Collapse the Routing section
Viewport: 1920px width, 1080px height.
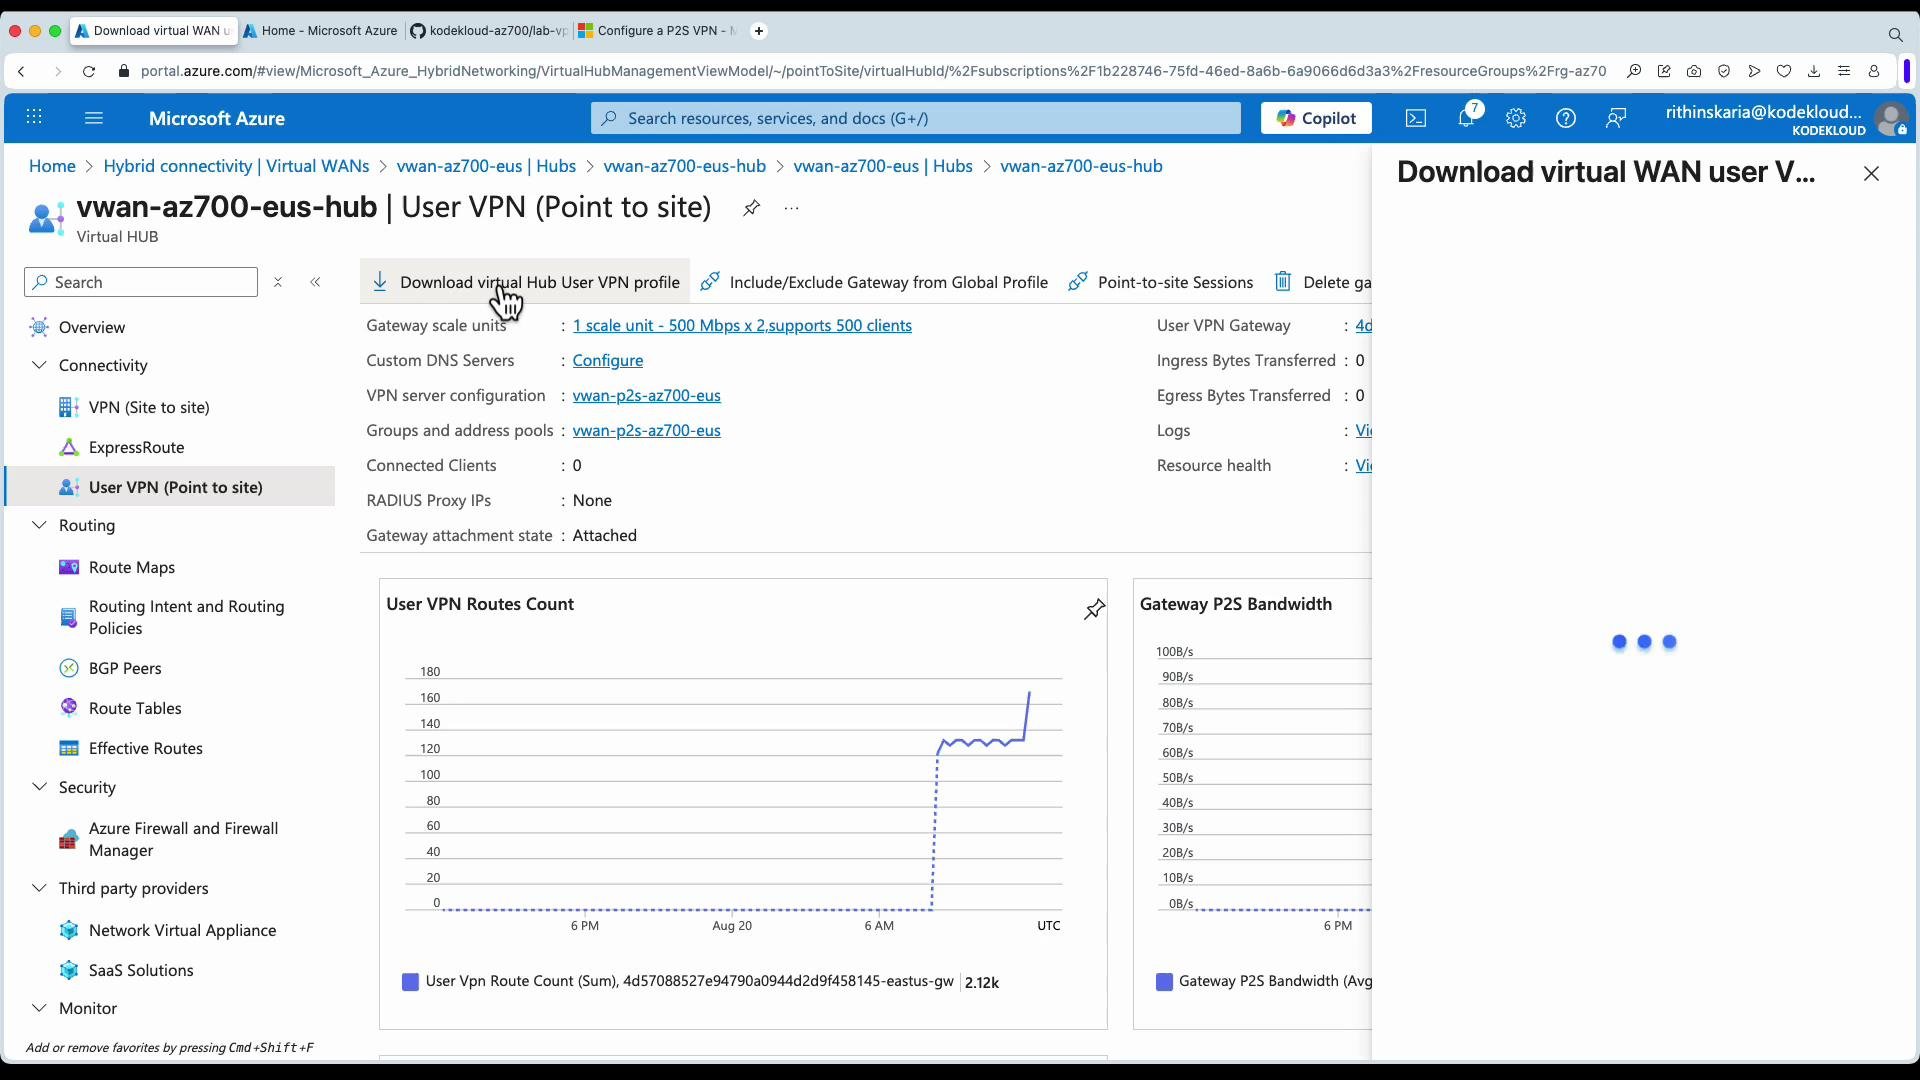click(x=39, y=525)
